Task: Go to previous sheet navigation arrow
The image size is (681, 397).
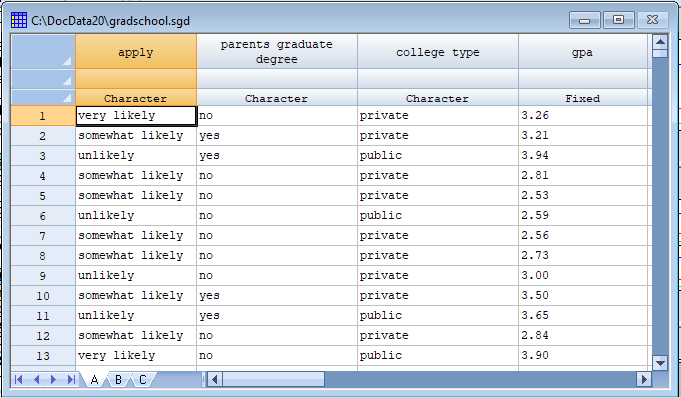Action: (x=36, y=380)
